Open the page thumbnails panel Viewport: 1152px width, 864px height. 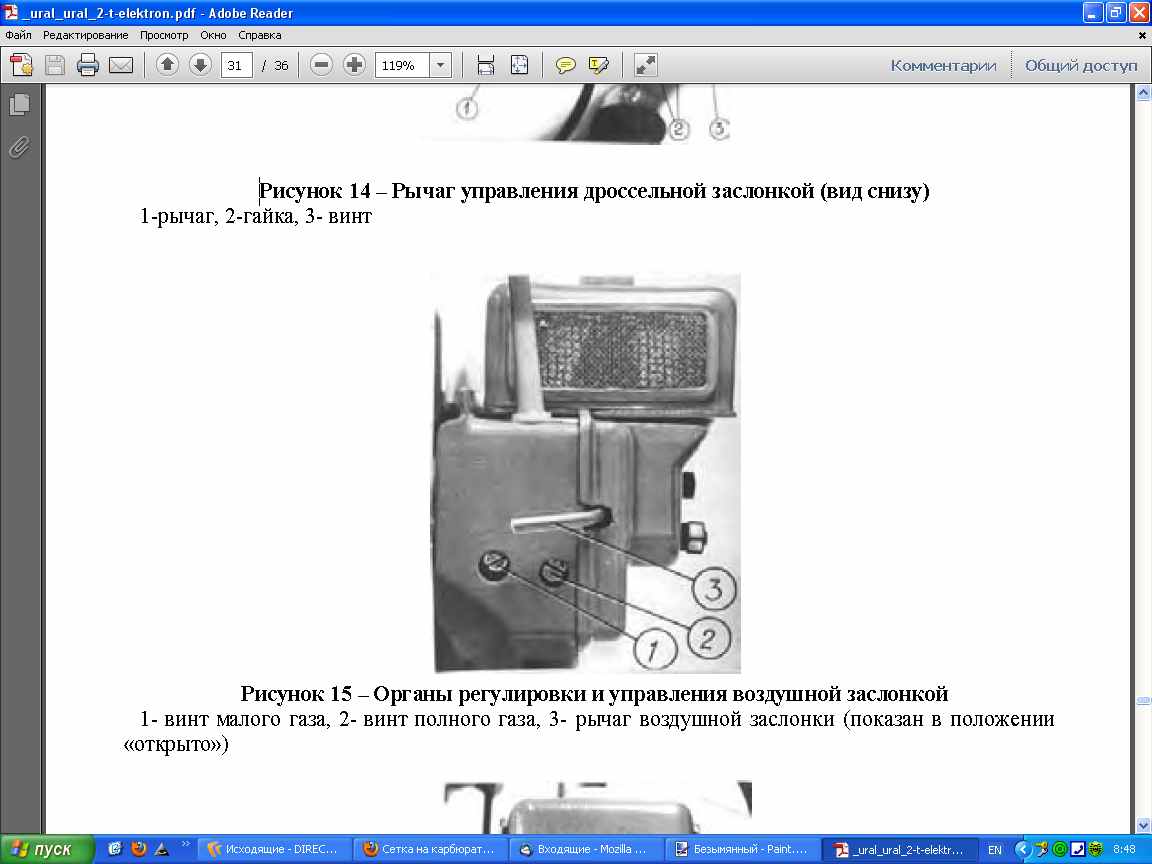tap(19, 105)
